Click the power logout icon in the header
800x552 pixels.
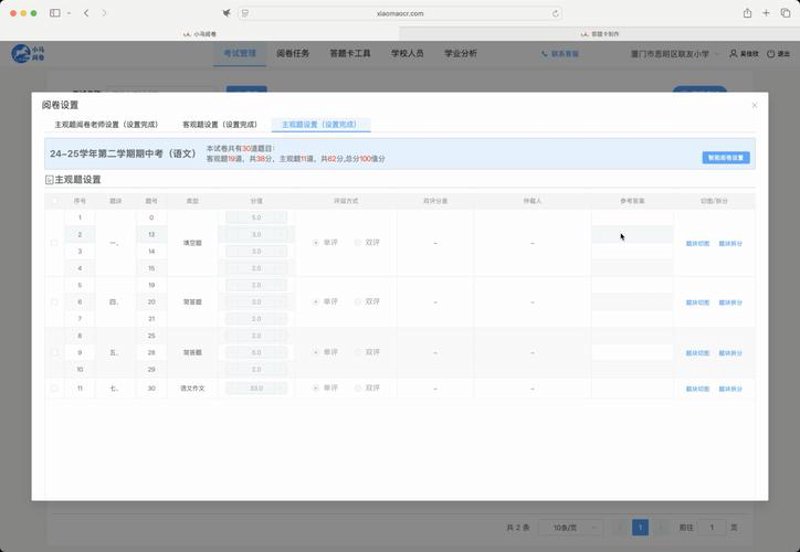pyautogui.click(x=771, y=54)
